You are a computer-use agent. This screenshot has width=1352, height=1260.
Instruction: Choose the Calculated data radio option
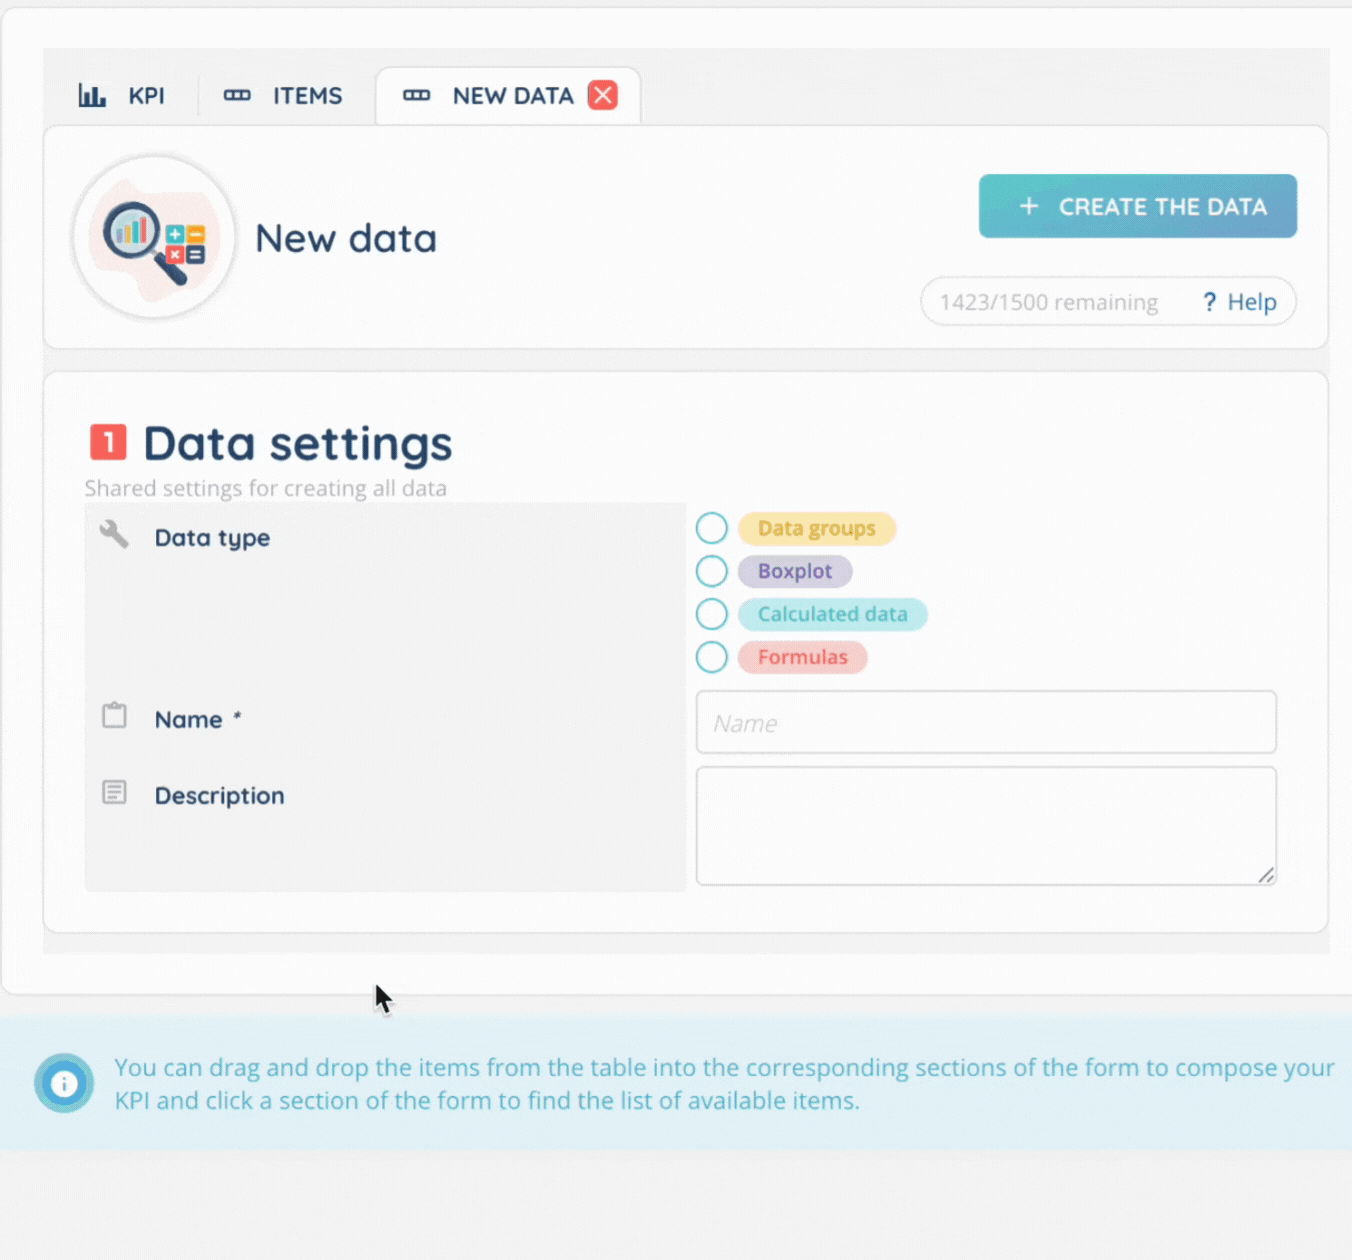coord(712,614)
